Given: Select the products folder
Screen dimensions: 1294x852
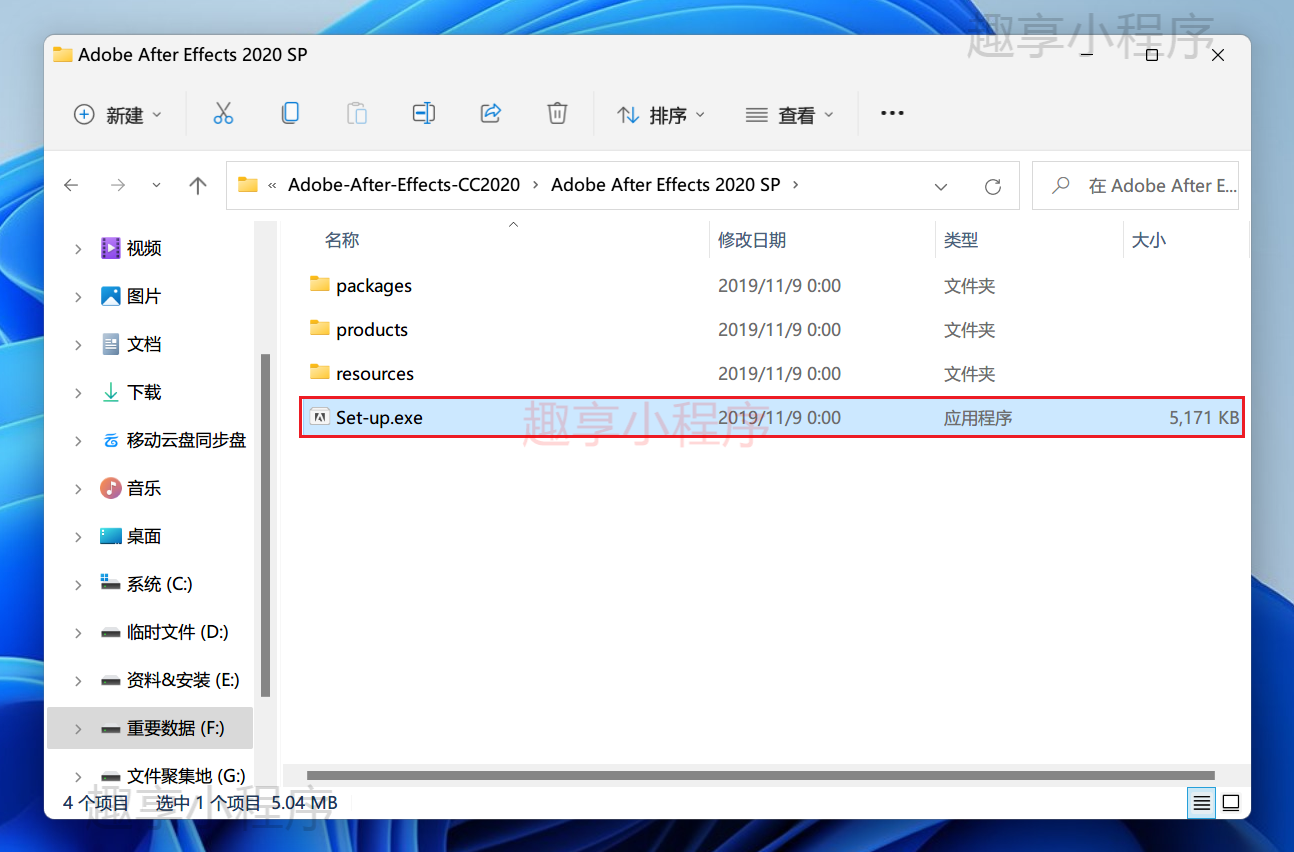Looking at the screenshot, I should (x=772, y=329).
